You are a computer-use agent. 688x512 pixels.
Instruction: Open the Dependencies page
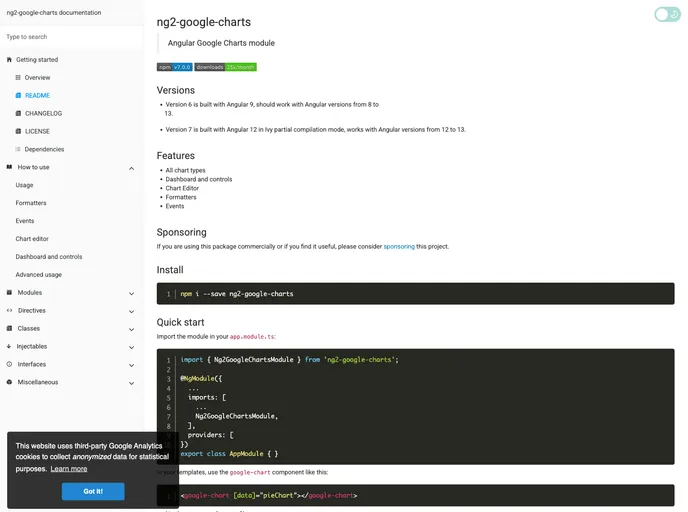click(44, 149)
